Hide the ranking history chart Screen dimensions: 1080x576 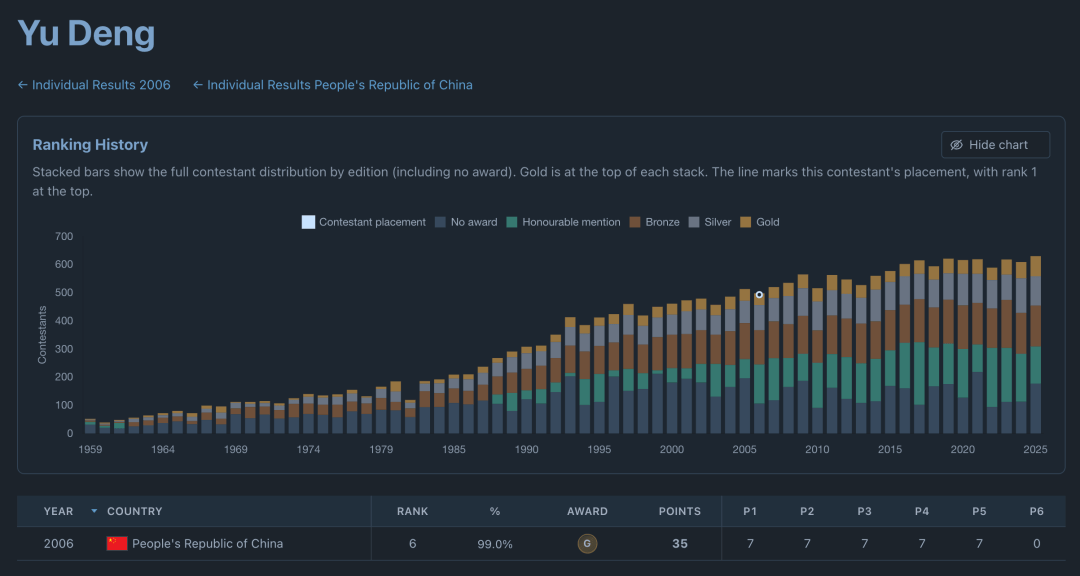coord(995,145)
